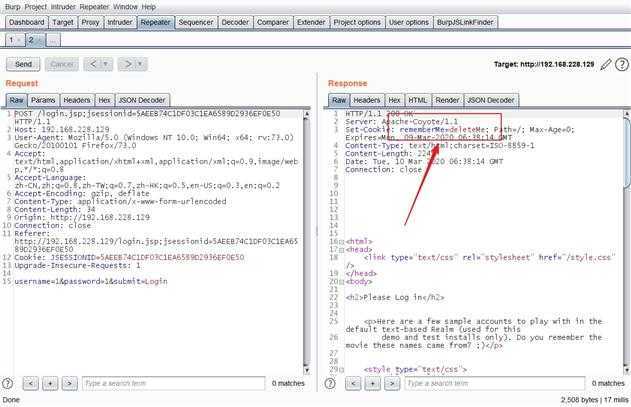Focus the request search term field
The height and width of the screenshot is (407, 631).
coord(173,383)
